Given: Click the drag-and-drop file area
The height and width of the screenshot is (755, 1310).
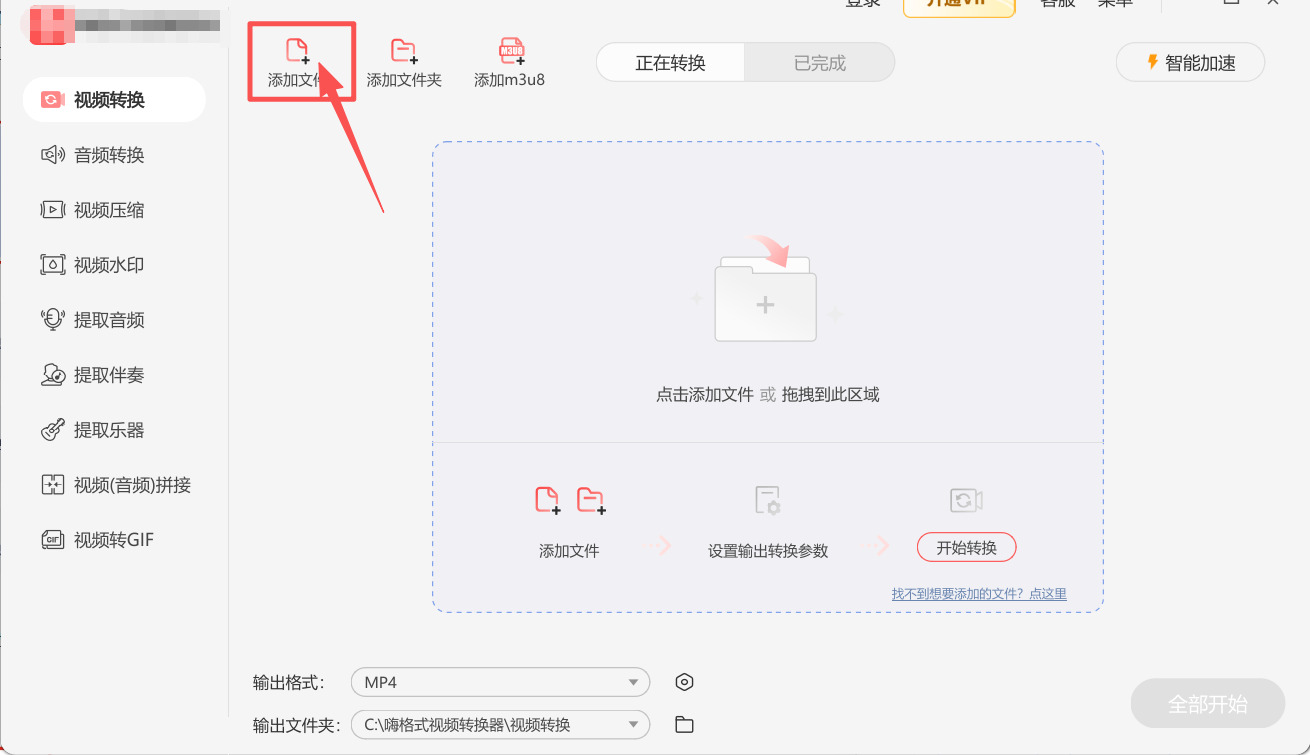Looking at the screenshot, I should click(x=766, y=300).
